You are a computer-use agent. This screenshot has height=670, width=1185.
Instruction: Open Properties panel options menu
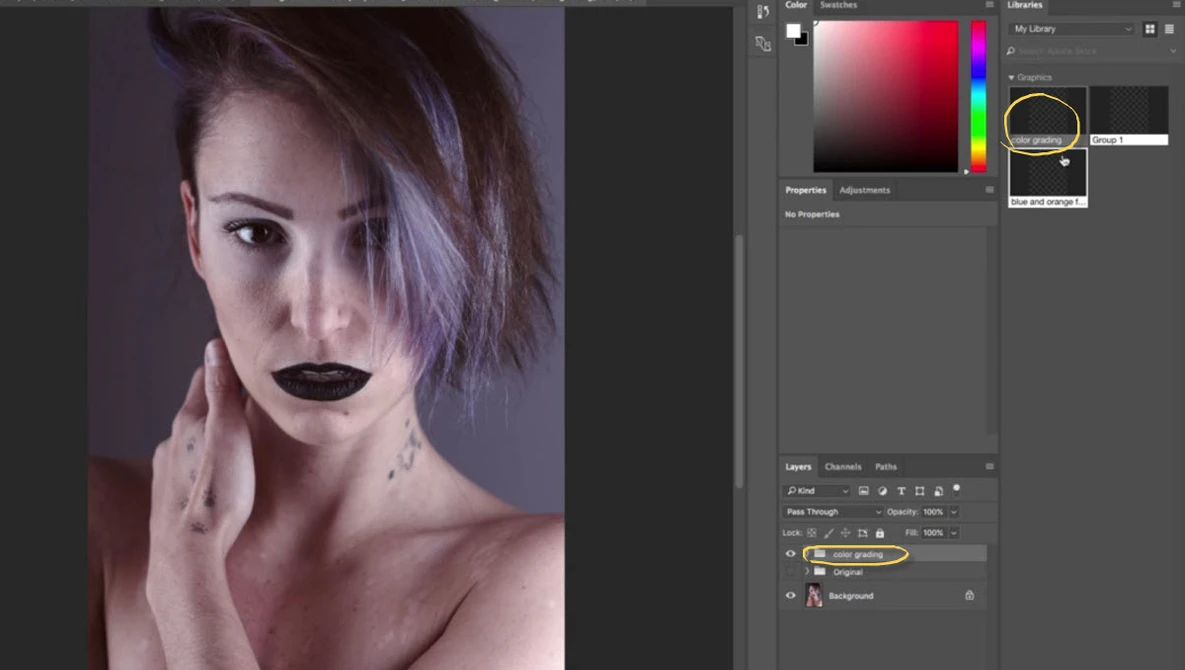pos(989,190)
